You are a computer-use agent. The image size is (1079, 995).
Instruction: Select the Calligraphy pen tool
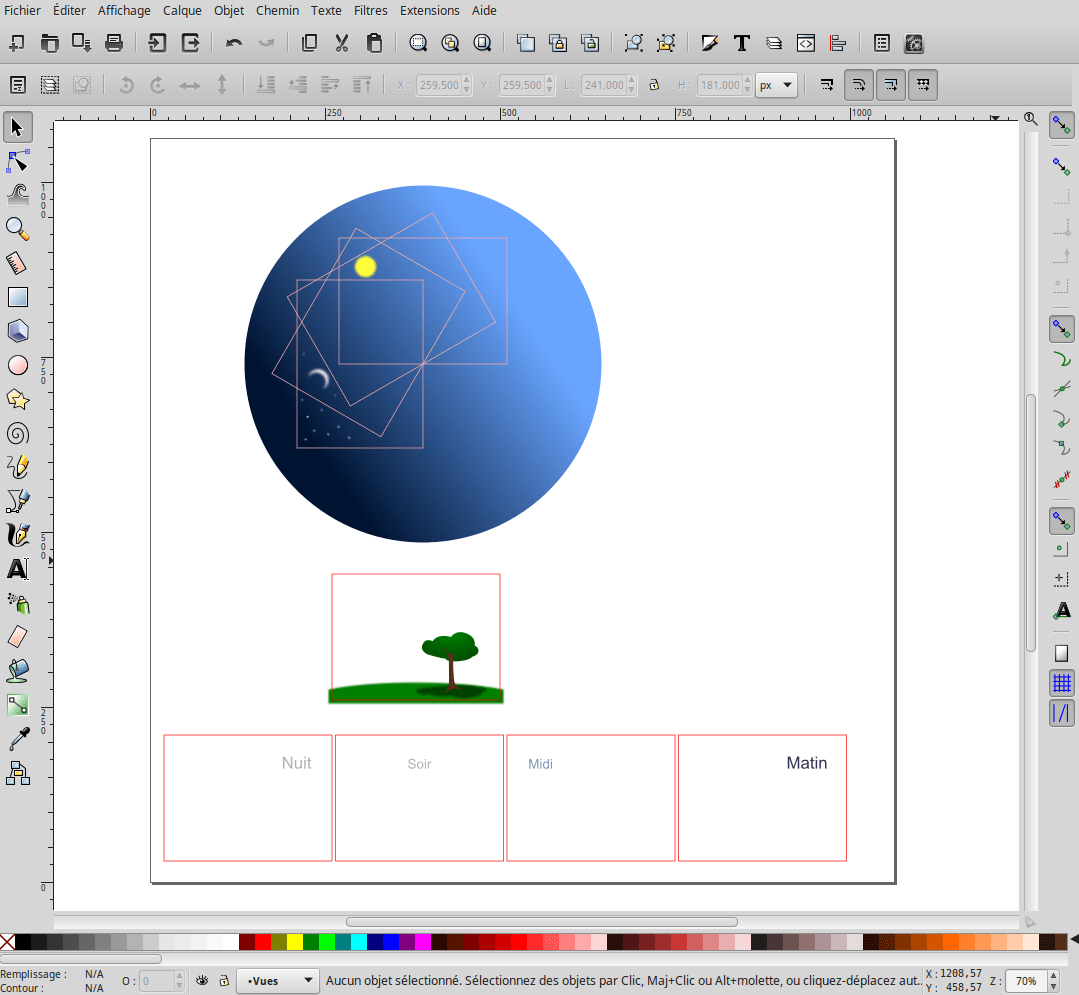(17, 535)
